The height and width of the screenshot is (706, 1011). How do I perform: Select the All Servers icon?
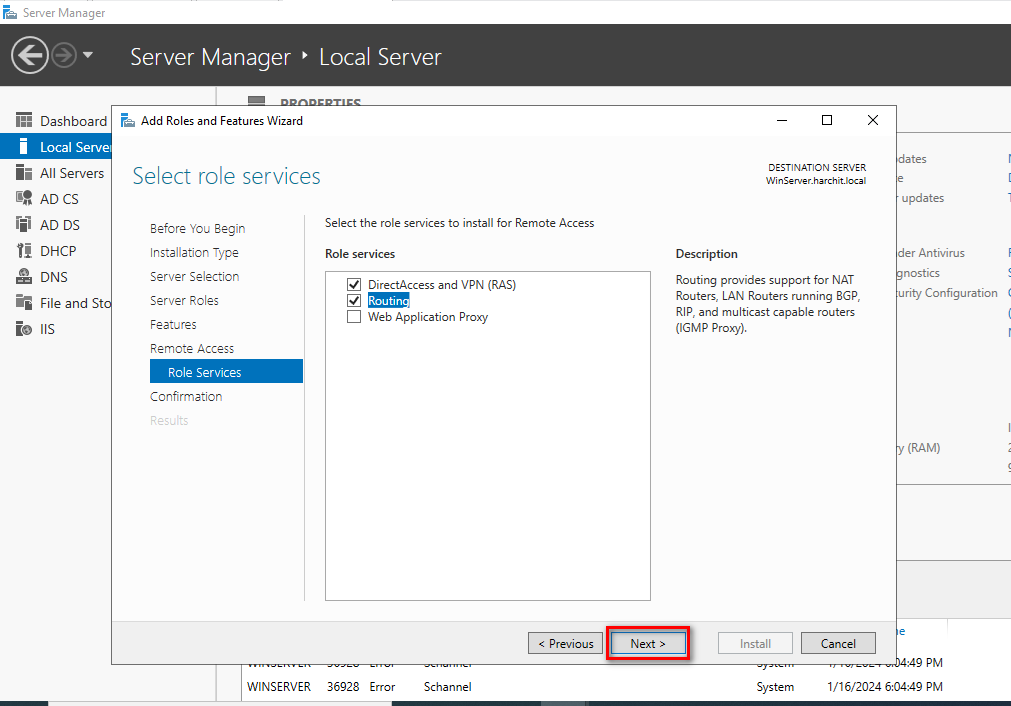24,173
